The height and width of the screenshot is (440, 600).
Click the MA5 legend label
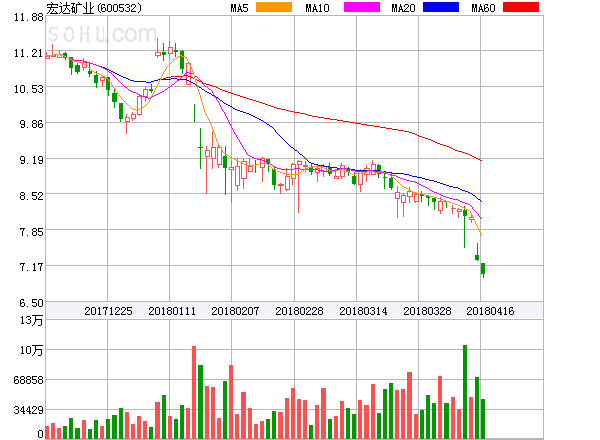(239, 8)
